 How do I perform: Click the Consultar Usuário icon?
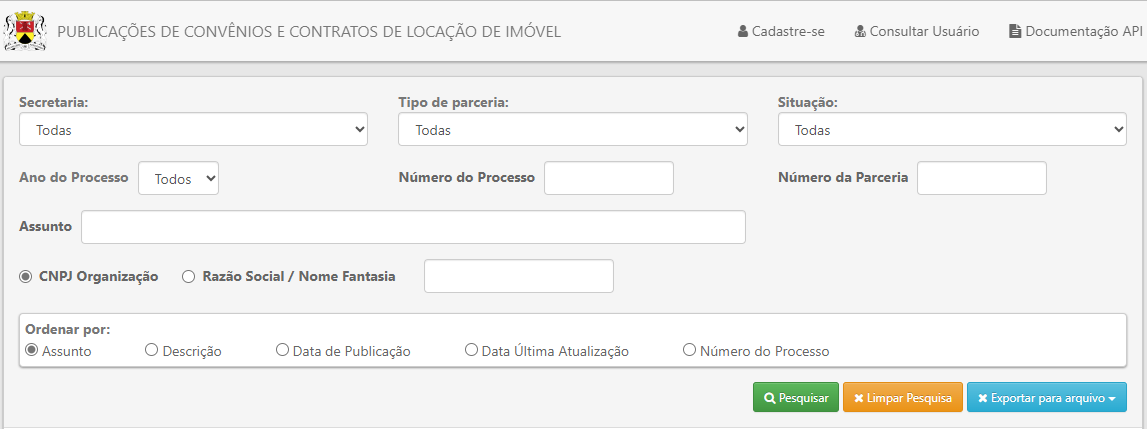pos(860,31)
